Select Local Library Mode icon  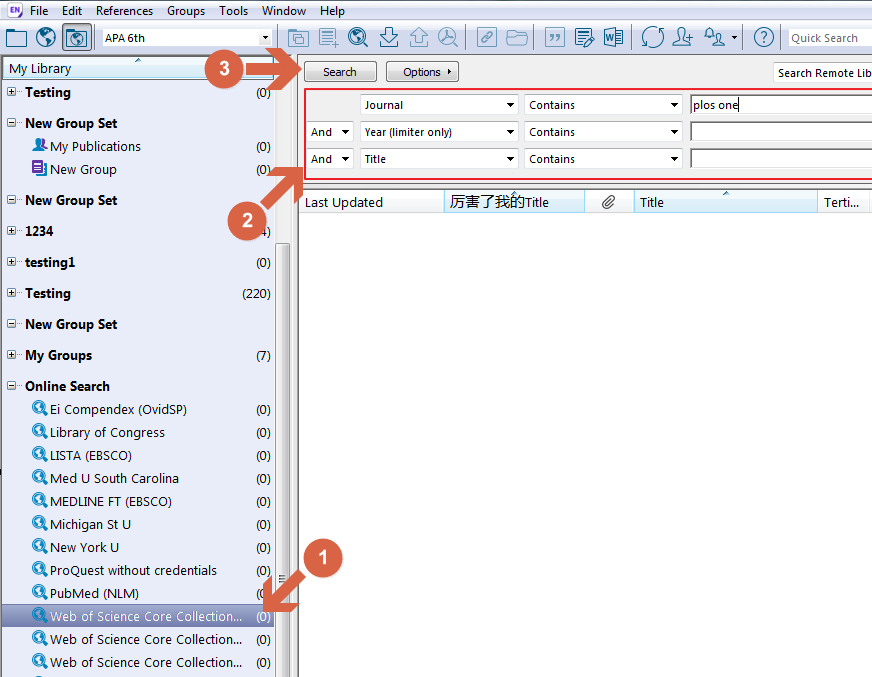(x=16, y=38)
